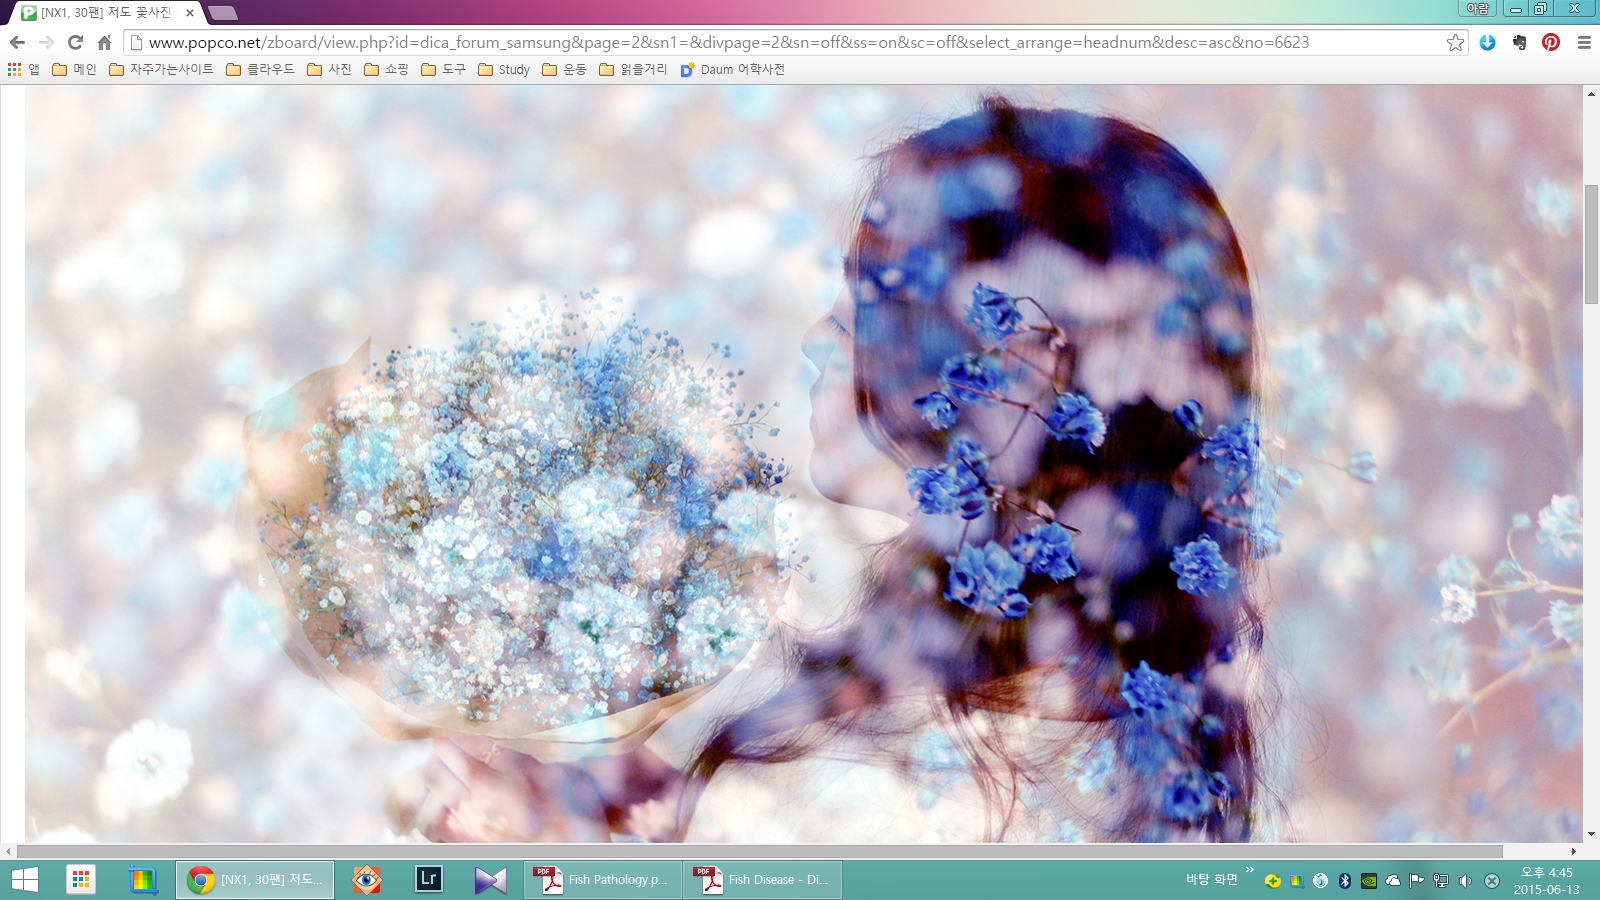The height and width of the screenshot is (900, 1600).
Task: Bookmark this page with the star icon
Action: pyautogui.click(x=1455, y=42)
